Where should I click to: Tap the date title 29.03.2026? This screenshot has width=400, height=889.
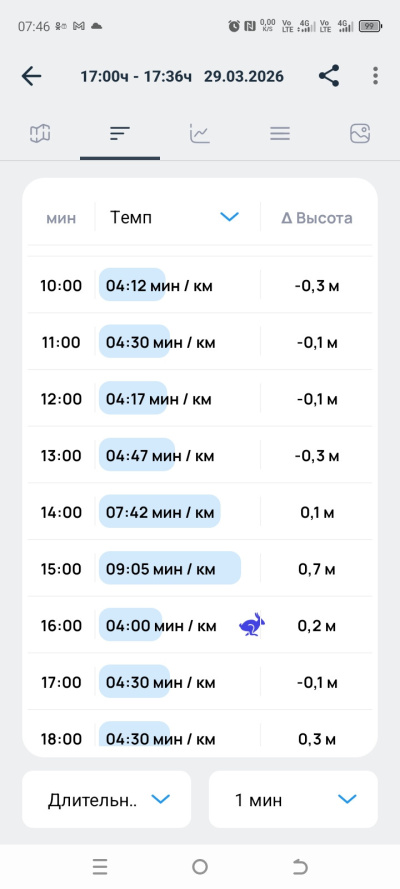[244, 77]
